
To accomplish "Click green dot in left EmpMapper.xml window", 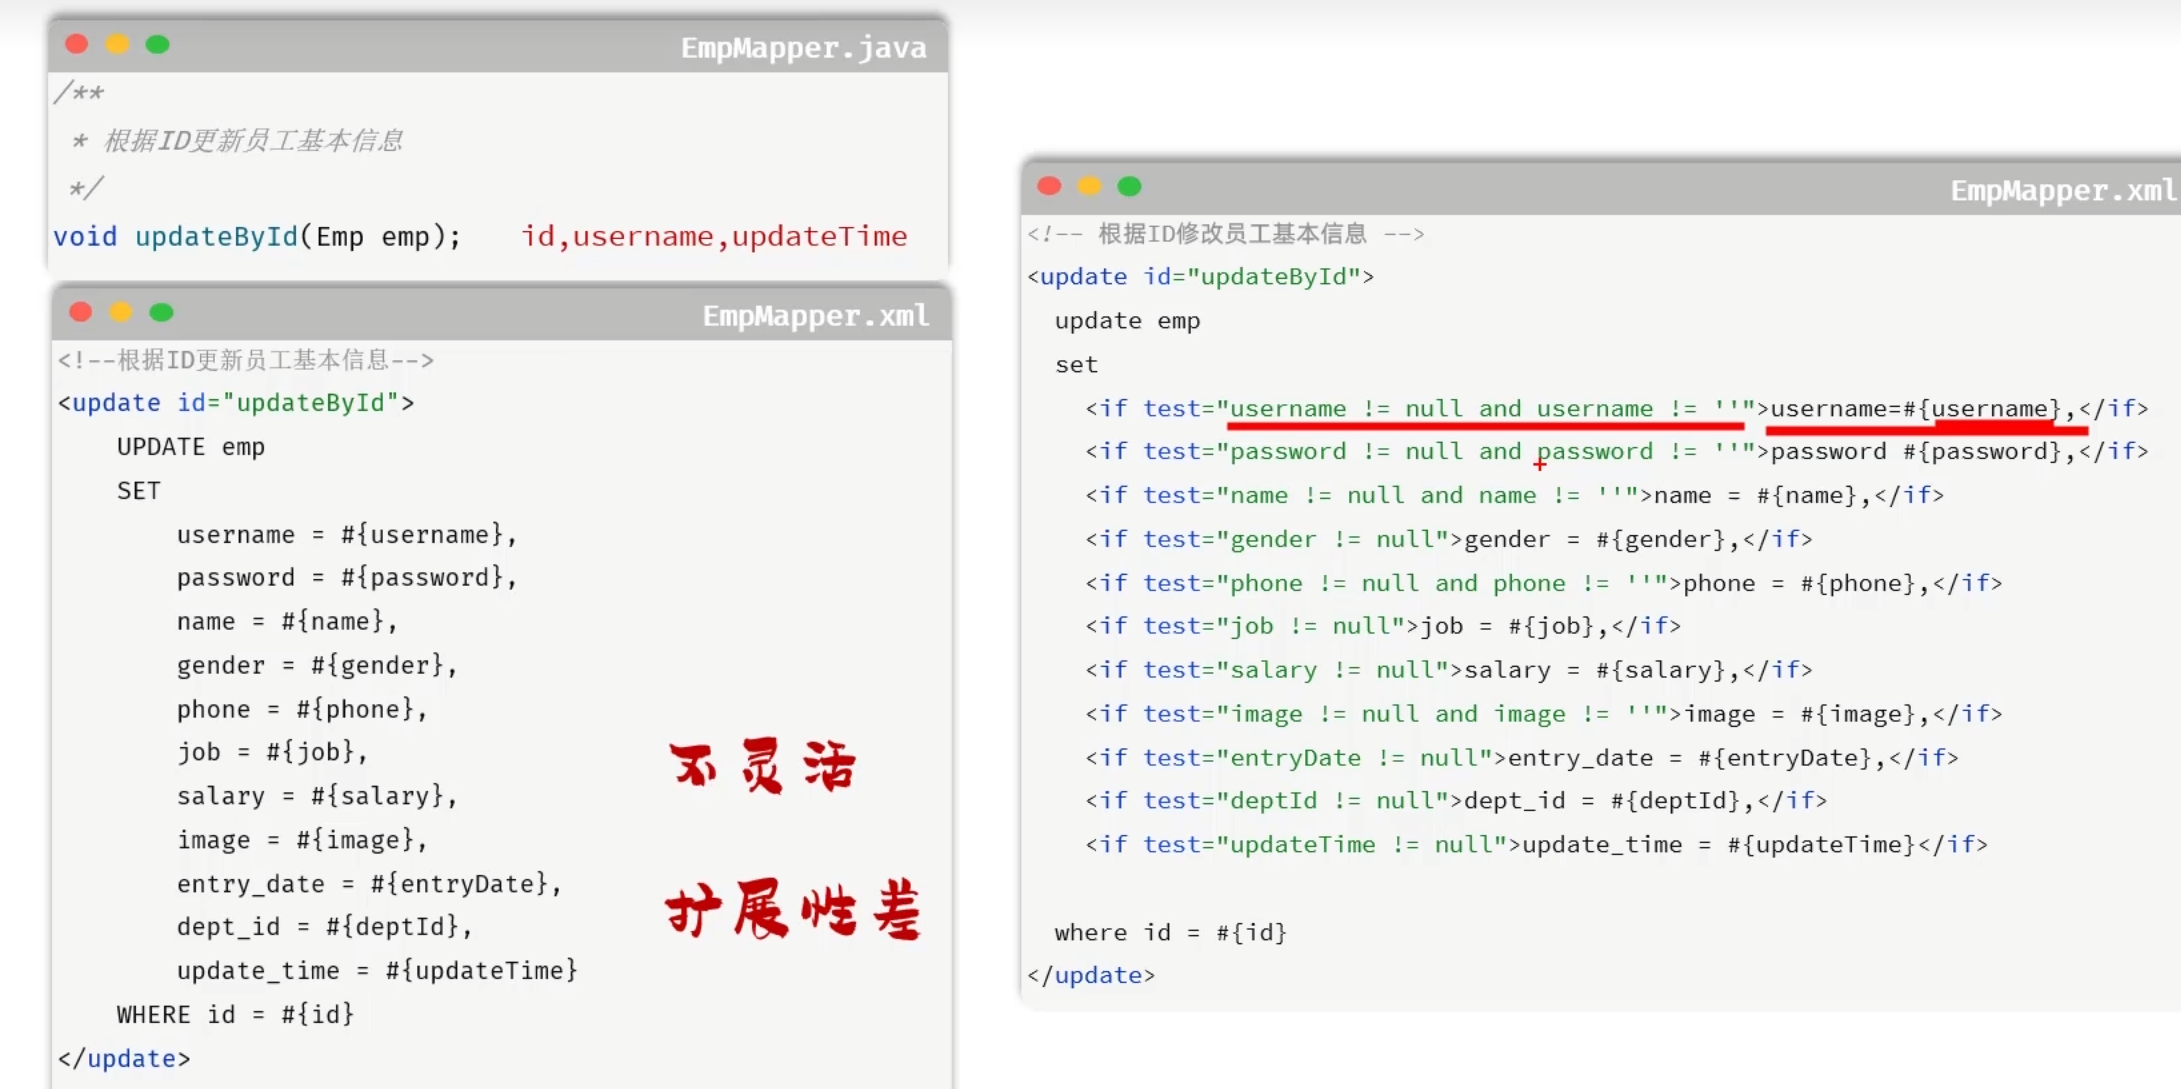I will [161, 312].
